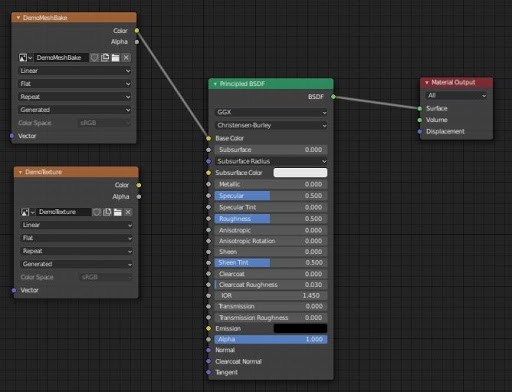Collapse the DemoMeshBake node
The height and width of the screenshot is (392, 512).
coord(18,18)
